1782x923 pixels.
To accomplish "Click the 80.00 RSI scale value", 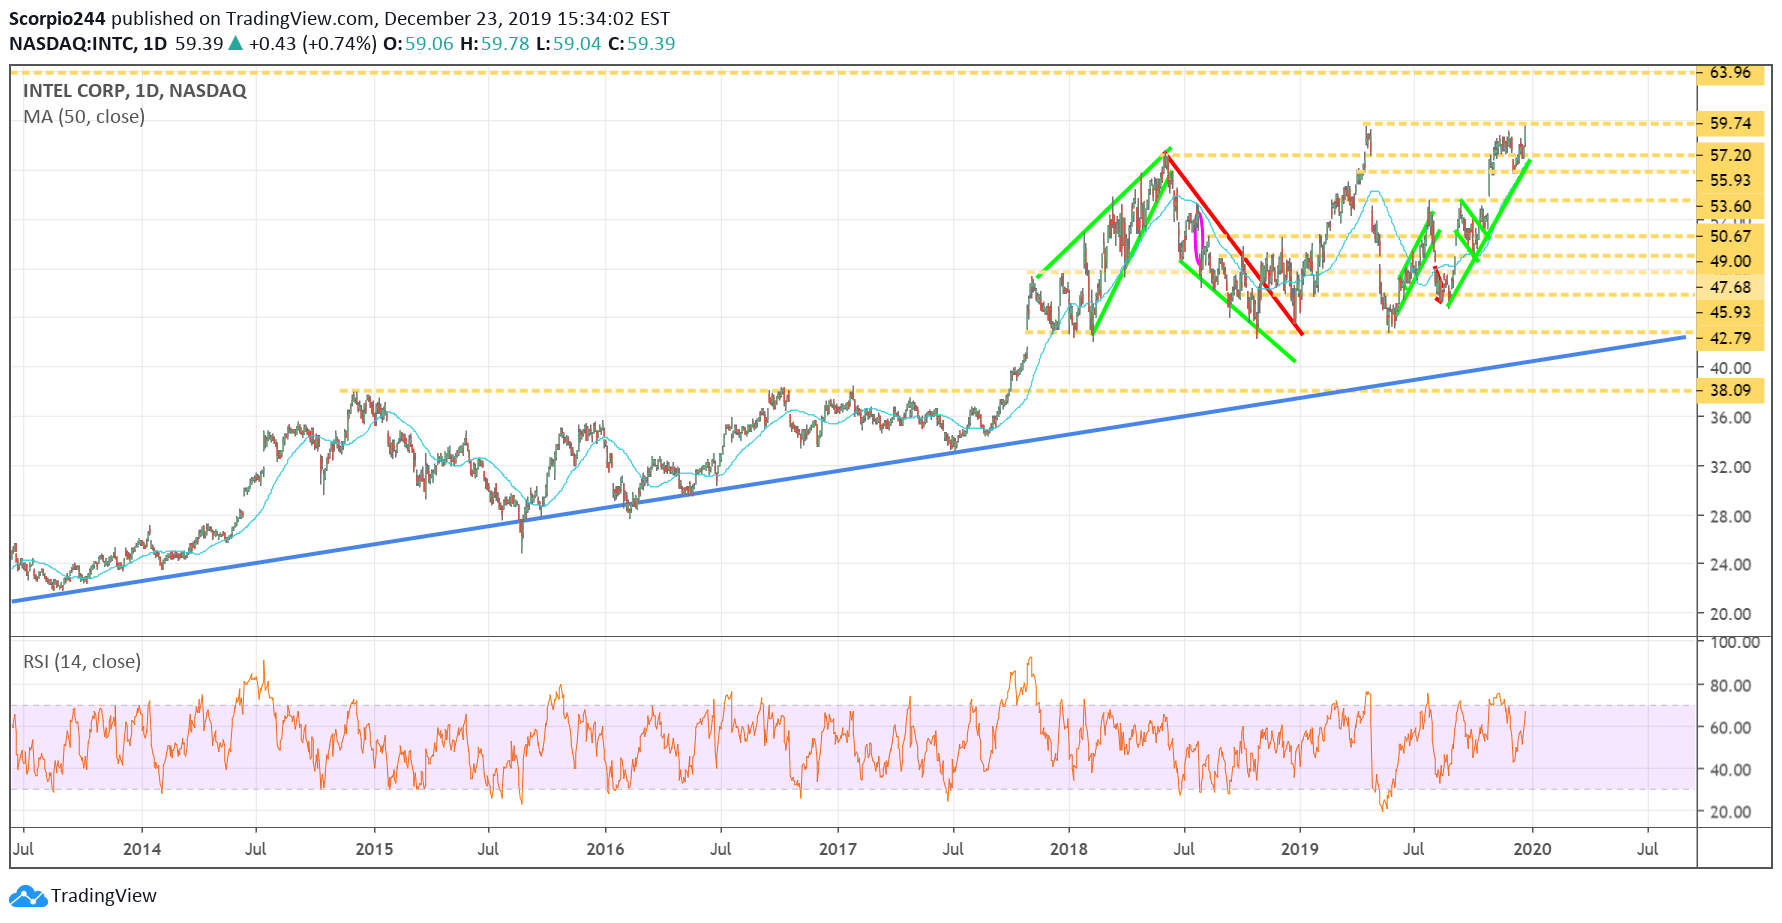I will [x=1730, y=685].
